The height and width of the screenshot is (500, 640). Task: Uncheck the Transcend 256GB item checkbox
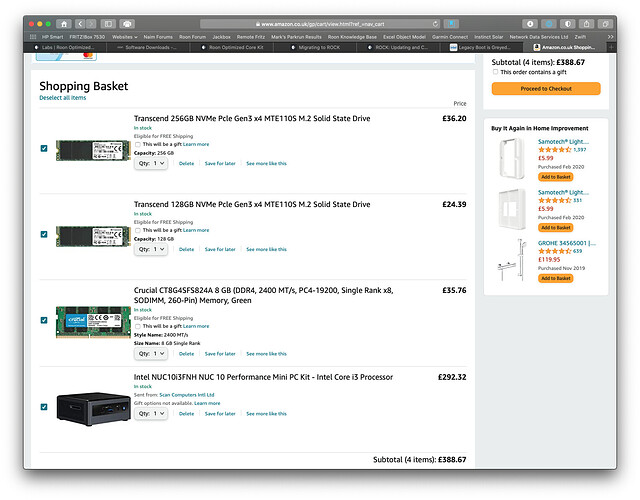(x=44, y=148)
